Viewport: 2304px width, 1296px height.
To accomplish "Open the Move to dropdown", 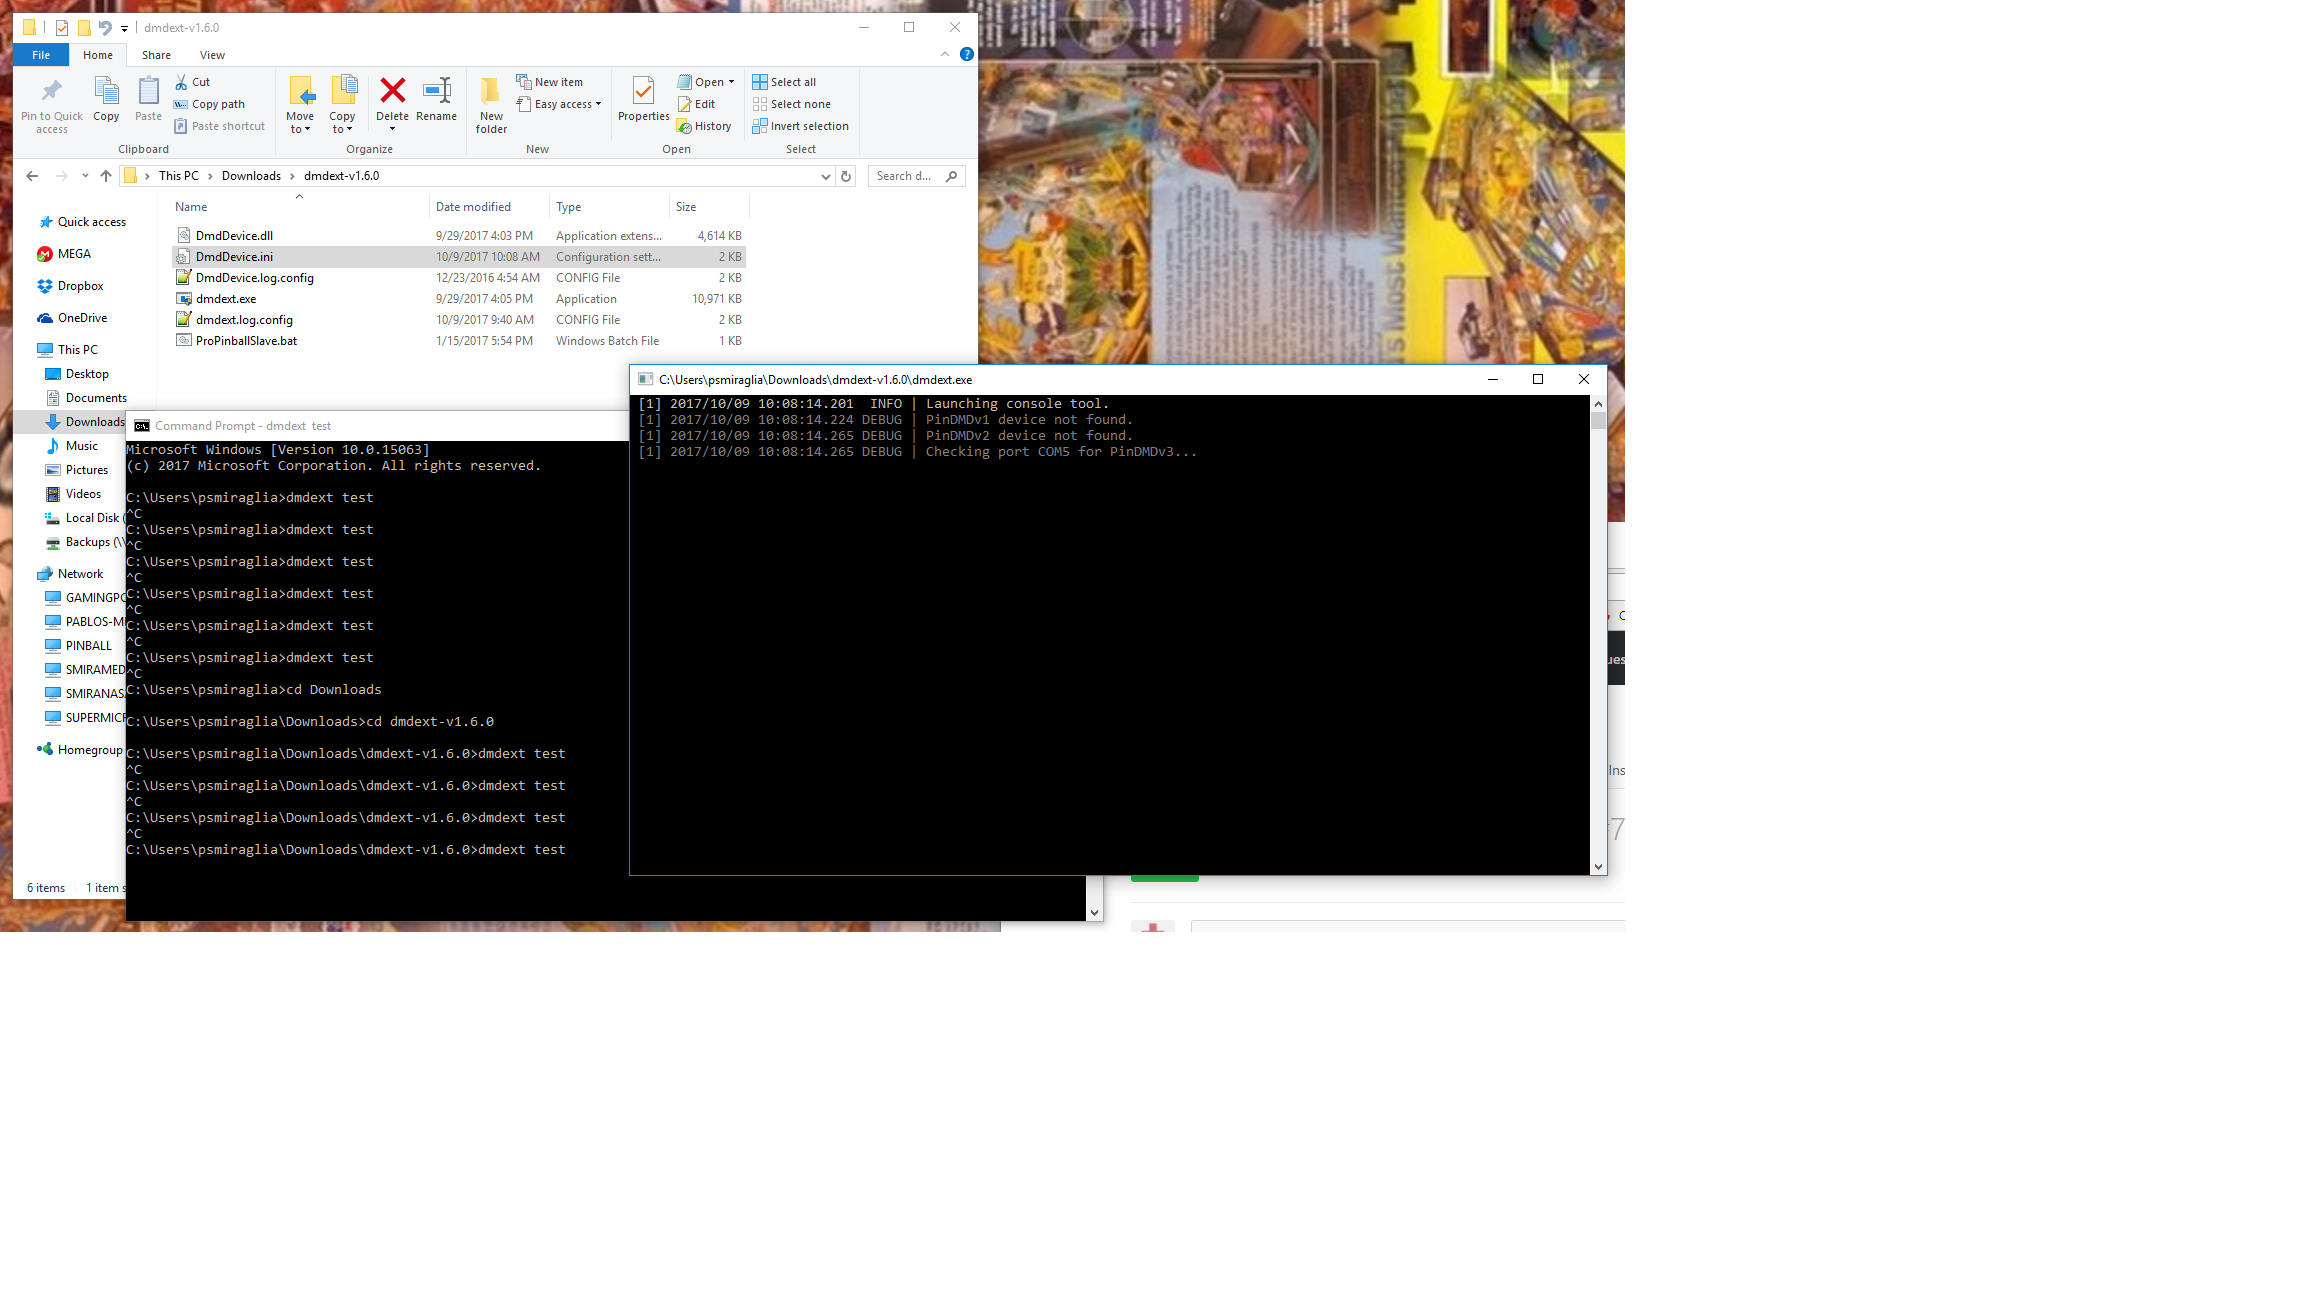I will click(x=300, y=105).
